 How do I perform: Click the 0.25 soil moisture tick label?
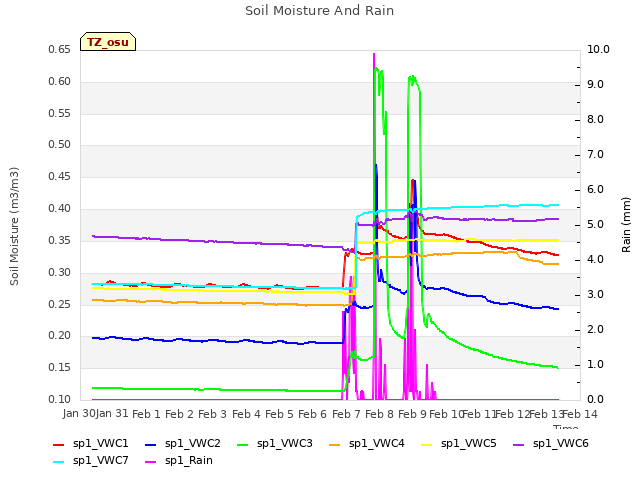click(60, 304)
